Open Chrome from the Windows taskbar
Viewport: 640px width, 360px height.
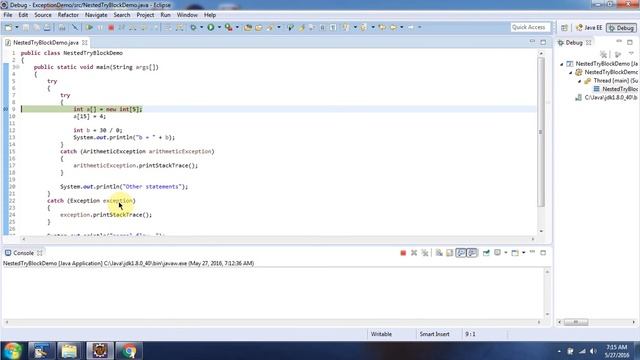[x=129, y=351]
